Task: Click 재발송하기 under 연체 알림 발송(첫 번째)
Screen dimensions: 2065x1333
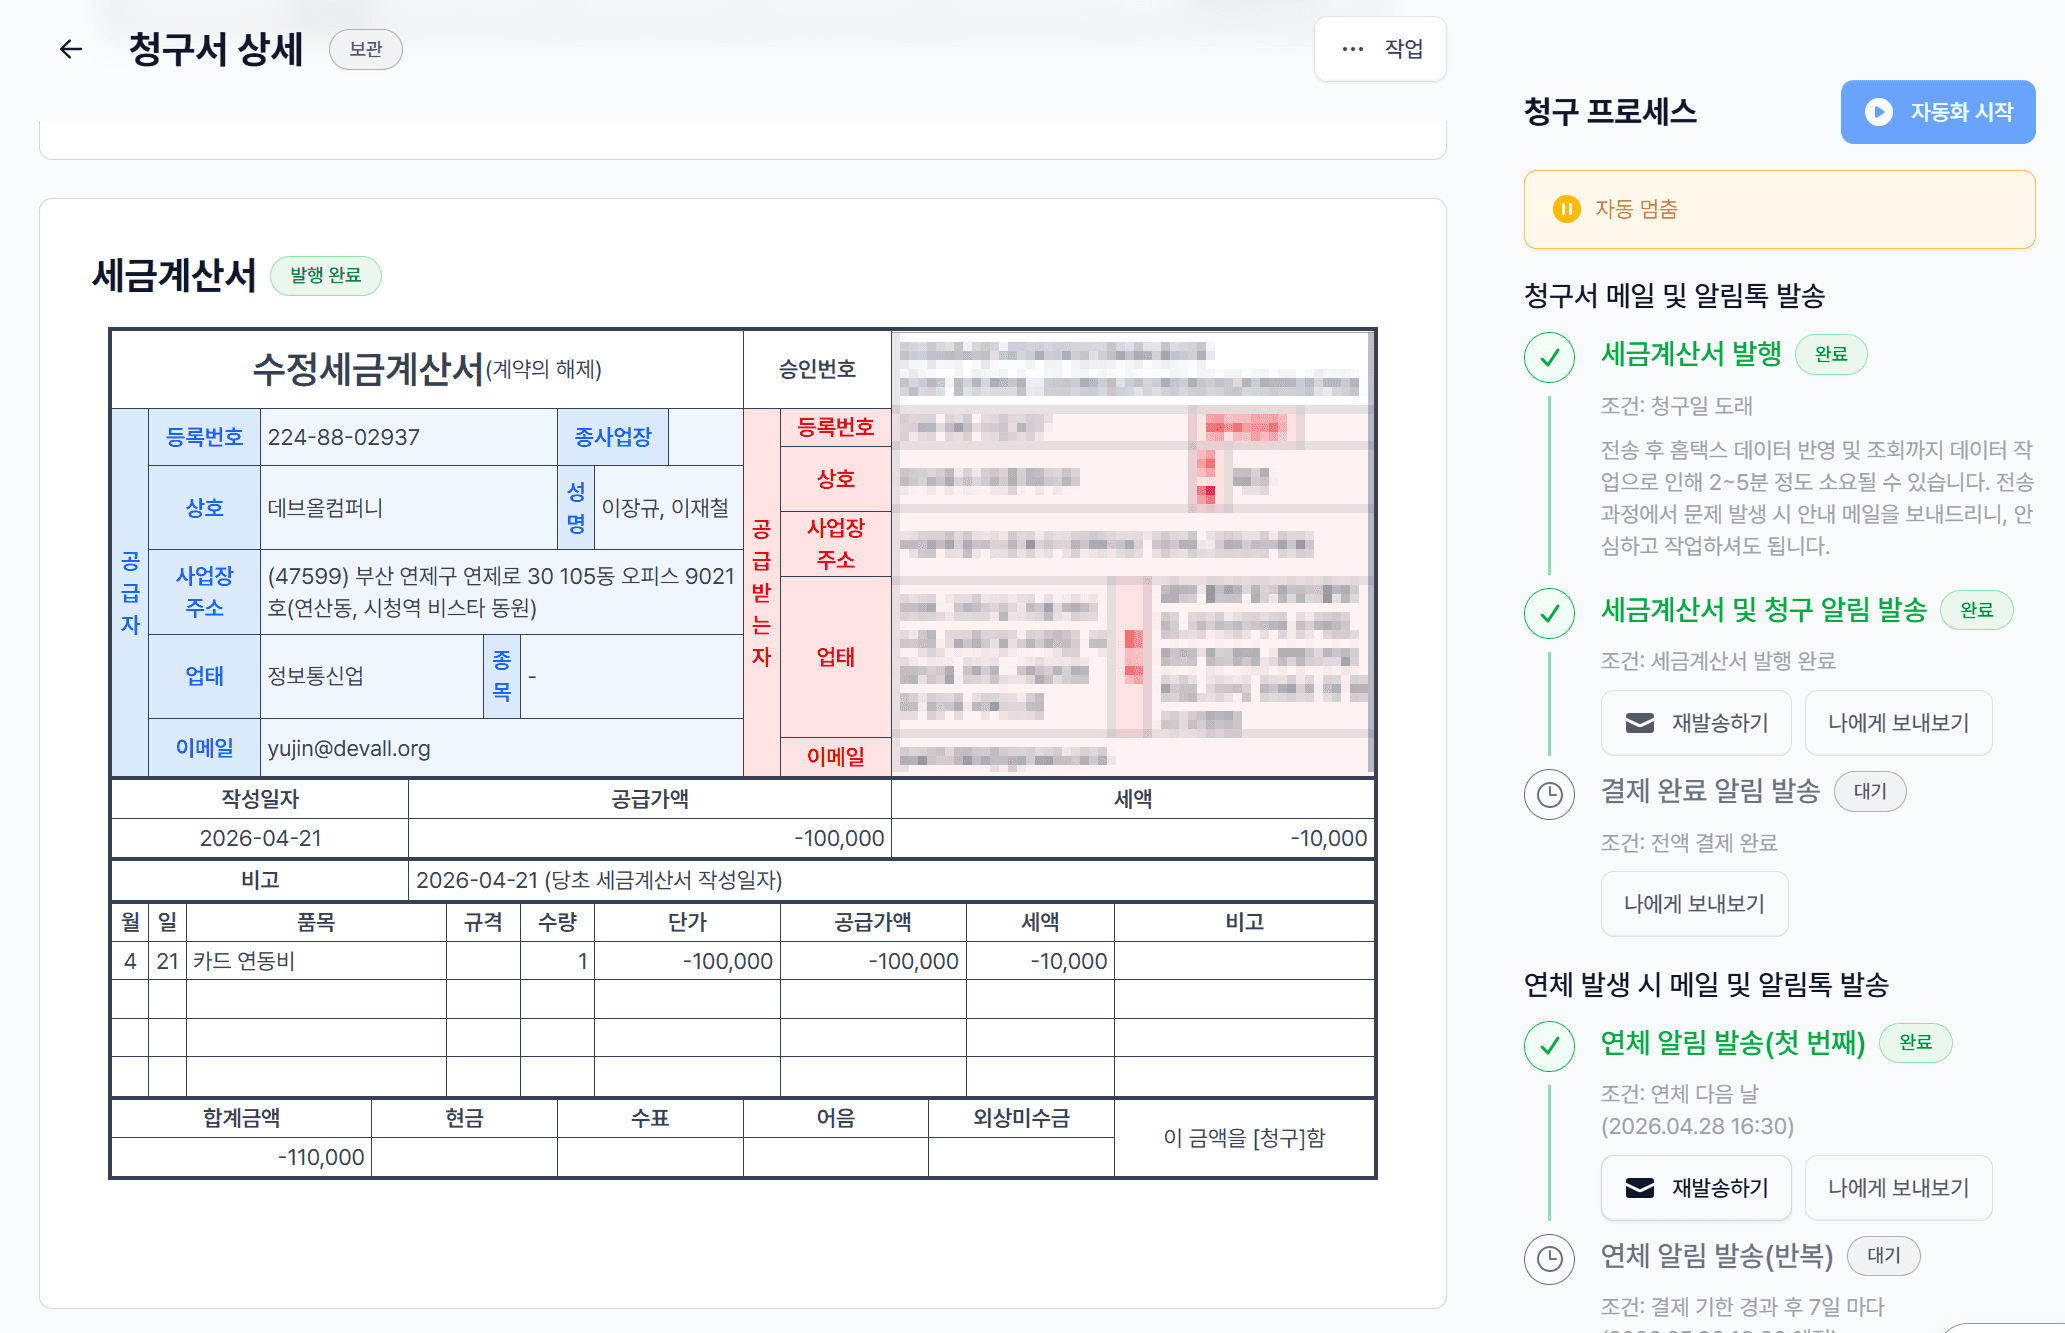Action: 1695,1188
